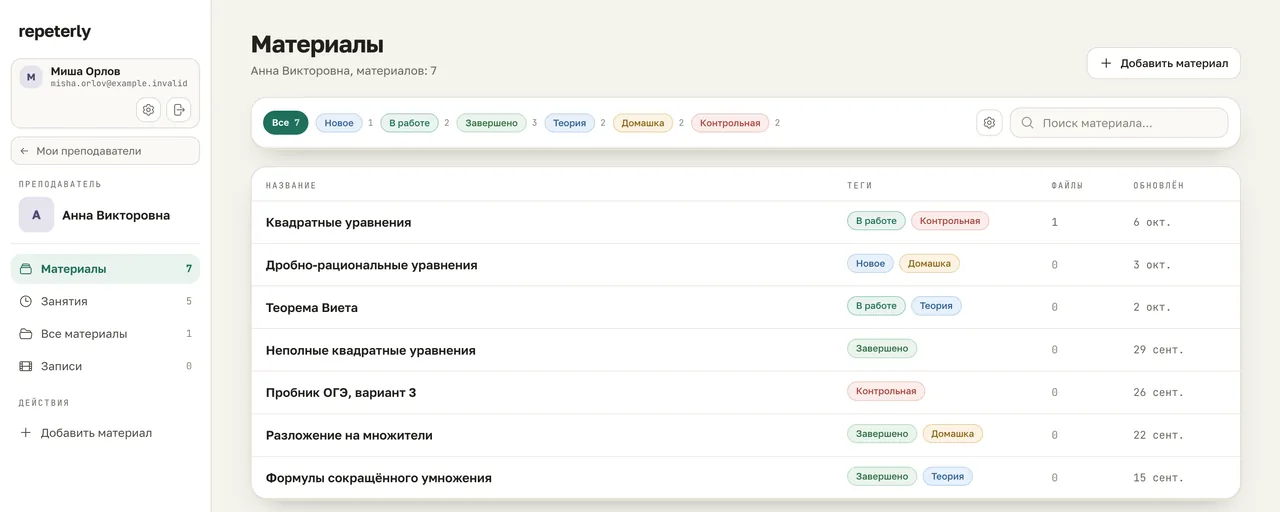1280x512 pixels.
Task: Click Завершено tag in Формулы сокращённого умножения row
Action: point(882,477)
